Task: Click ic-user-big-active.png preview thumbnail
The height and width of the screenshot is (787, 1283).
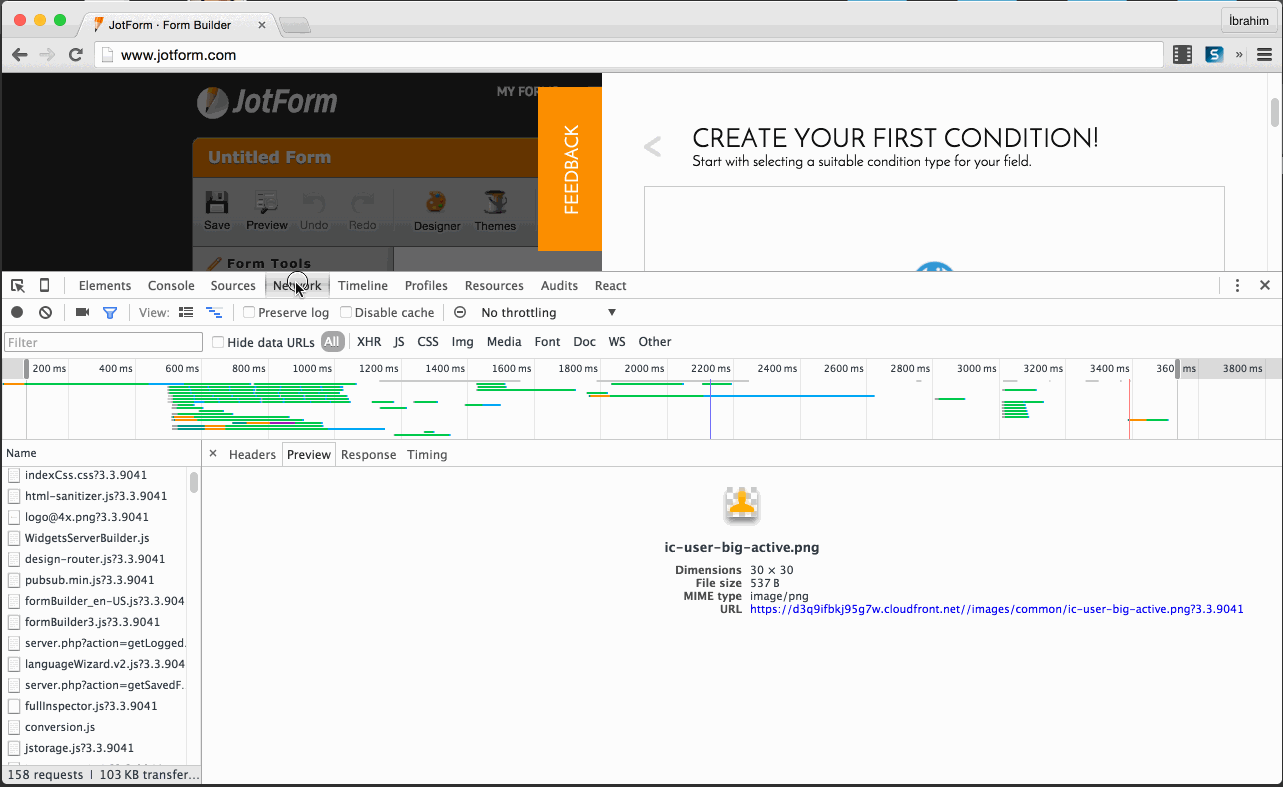Action: (x=742, y=505)
